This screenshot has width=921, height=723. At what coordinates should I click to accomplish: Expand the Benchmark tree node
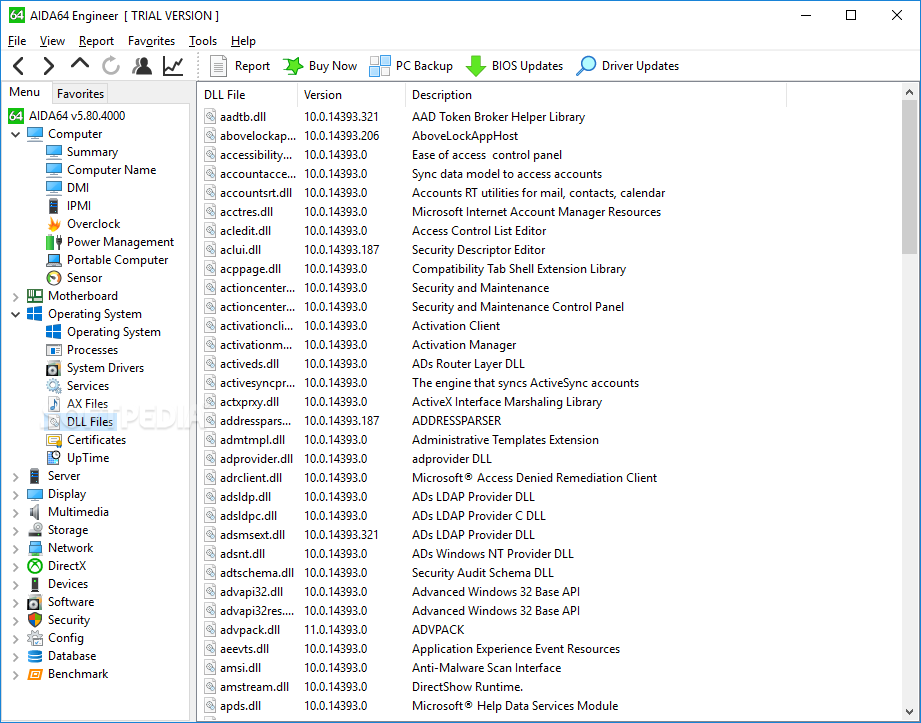15,675
